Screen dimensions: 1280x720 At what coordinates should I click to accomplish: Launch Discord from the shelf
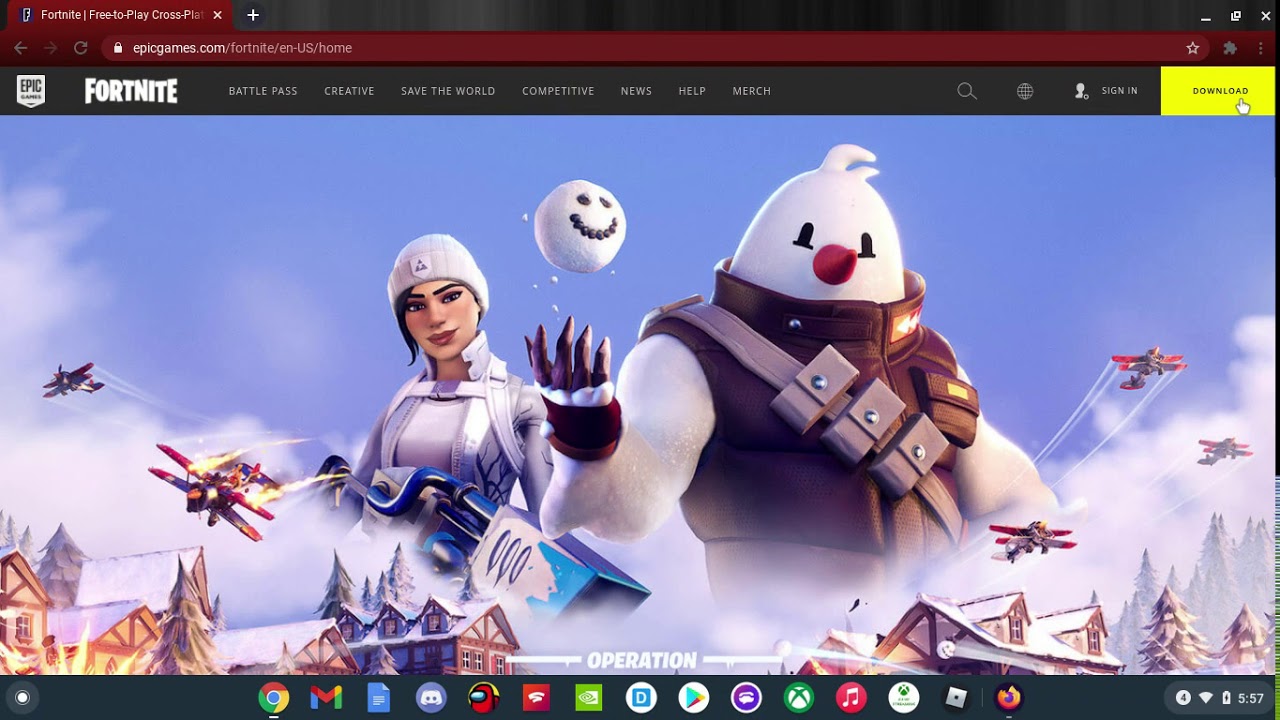click(431, 698)
